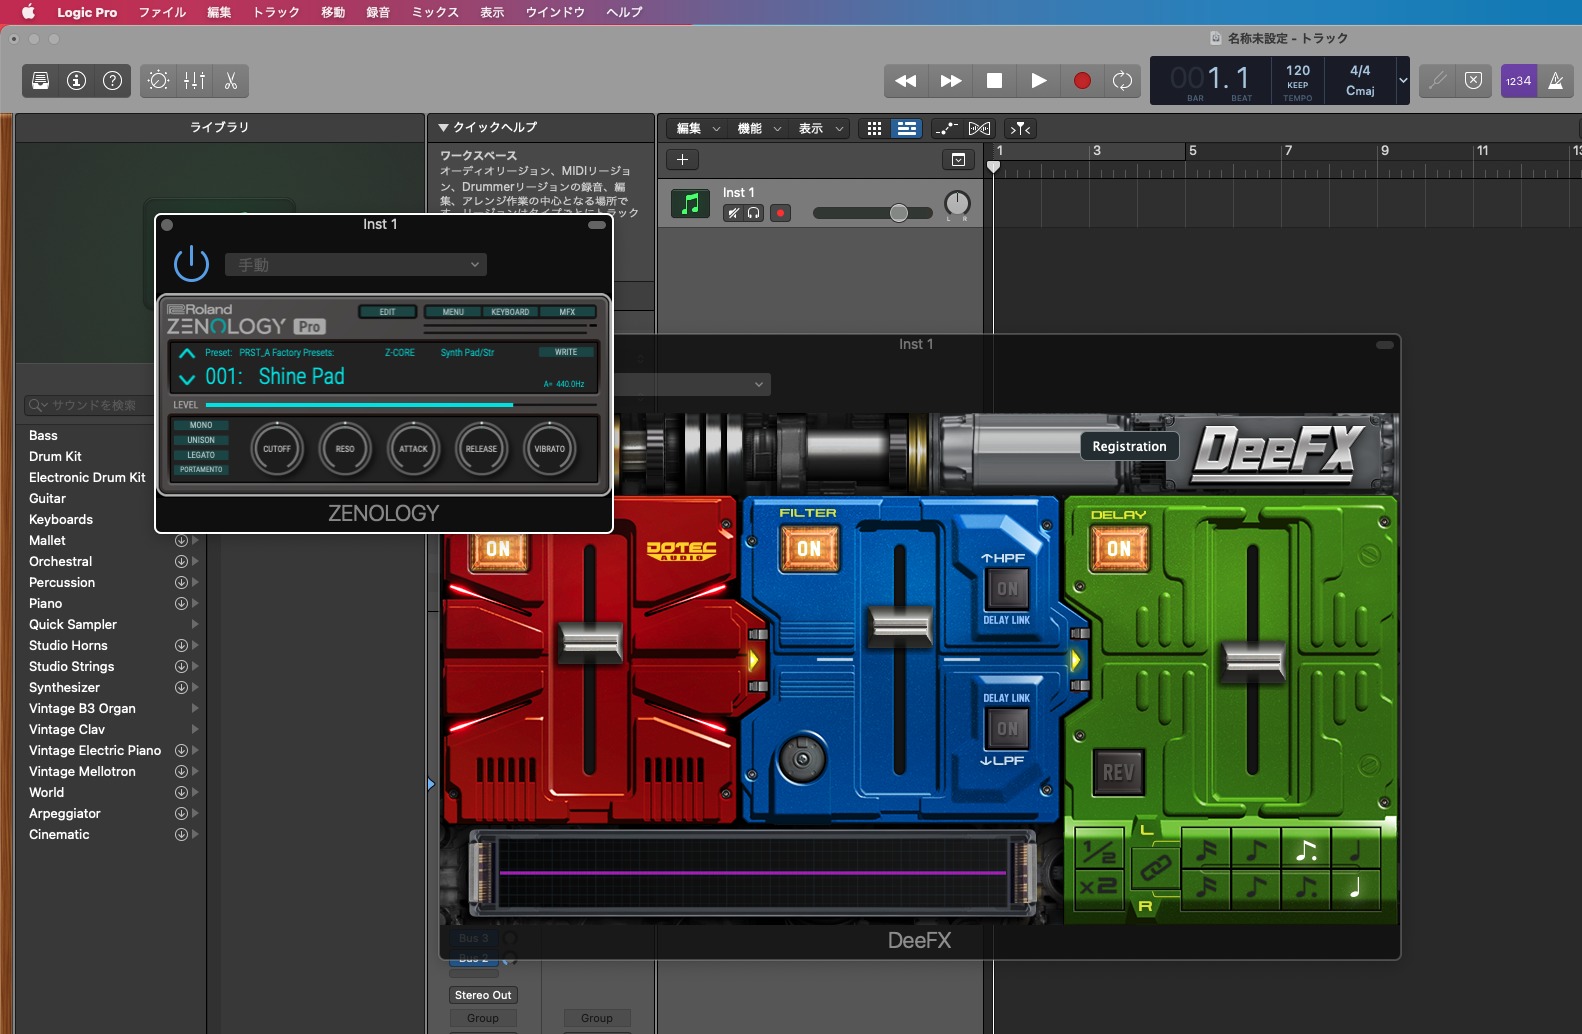Screen dimensions: 1582x1034
Task: Open the トラック menu in menu bar
Action: pos(276,12)
